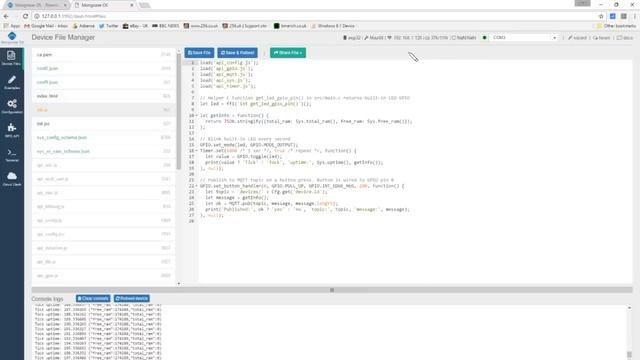The height and width of the screenshot is (360, 640).
Task: Click the Mongoose OS logo
Action: tap(12, 38)
